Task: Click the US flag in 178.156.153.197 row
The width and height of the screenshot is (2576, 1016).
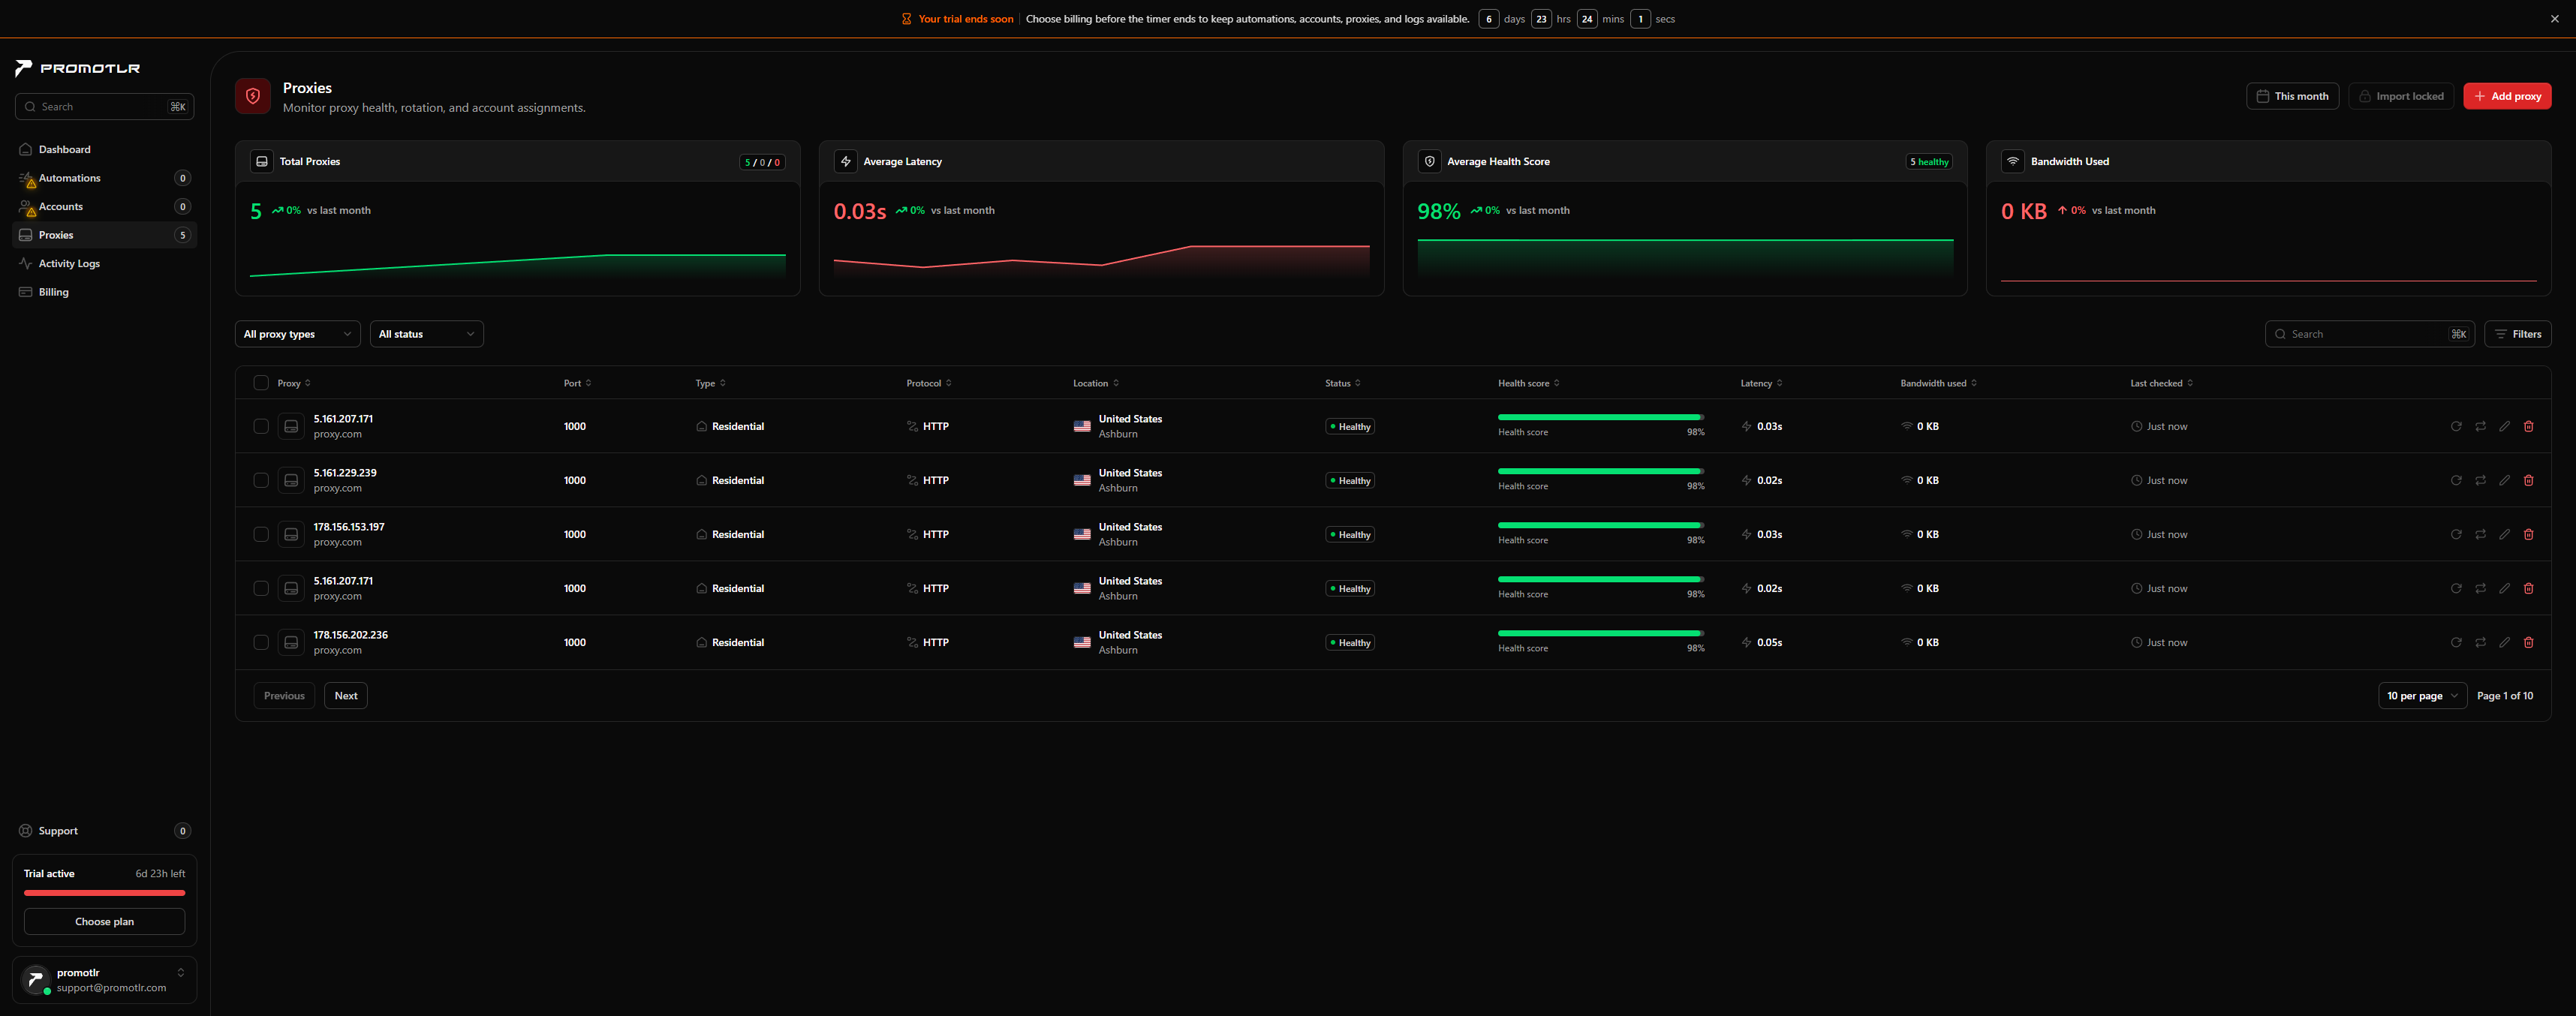Action: (x=1081, y=534)
